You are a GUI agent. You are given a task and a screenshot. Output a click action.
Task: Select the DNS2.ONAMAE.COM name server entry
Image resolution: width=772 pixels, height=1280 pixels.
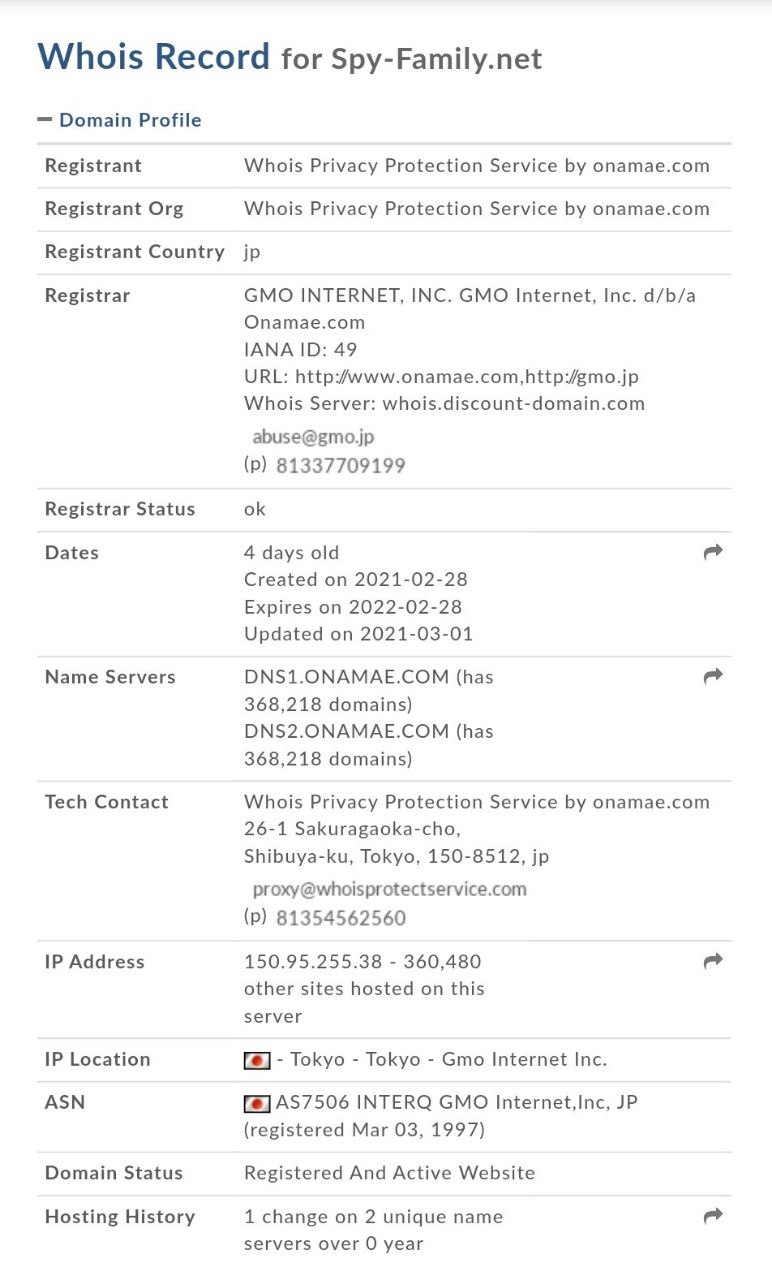pos(347,731)
